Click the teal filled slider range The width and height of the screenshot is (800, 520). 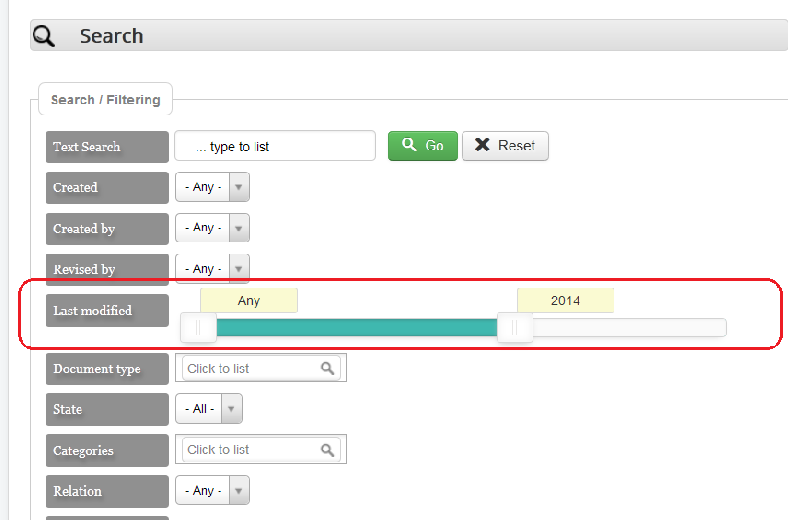[357, 328]
